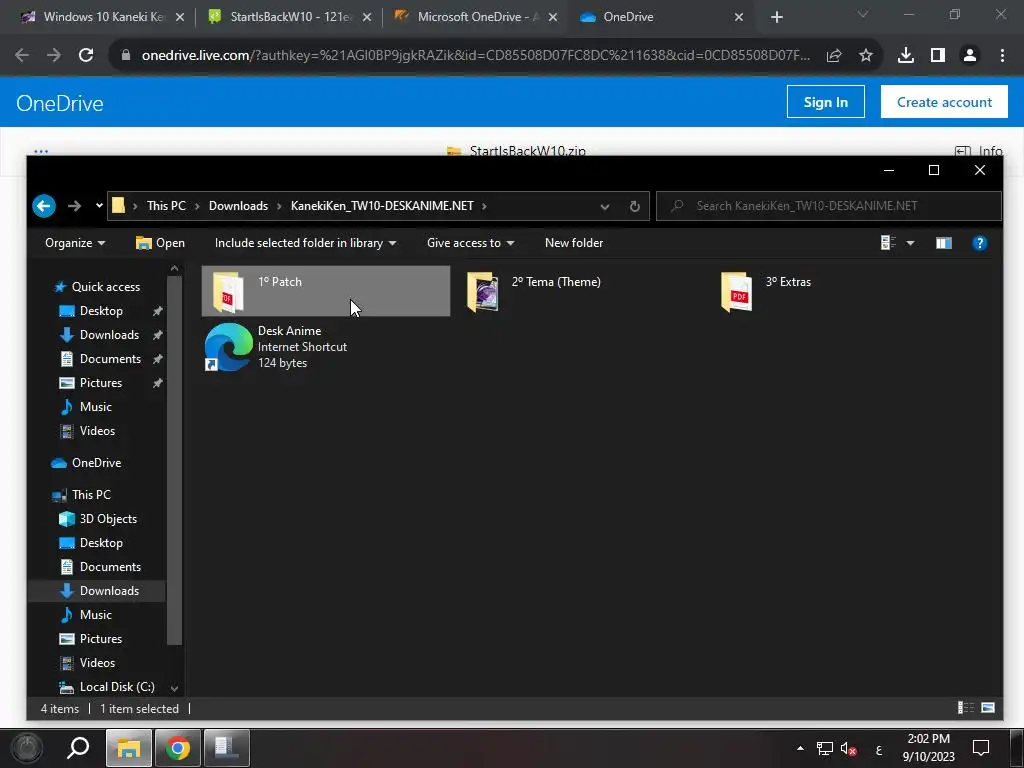Viewport: 1024px width, 768px height.
Task: Click the Search KanekiKen_TW10 field
Action: 829,206
